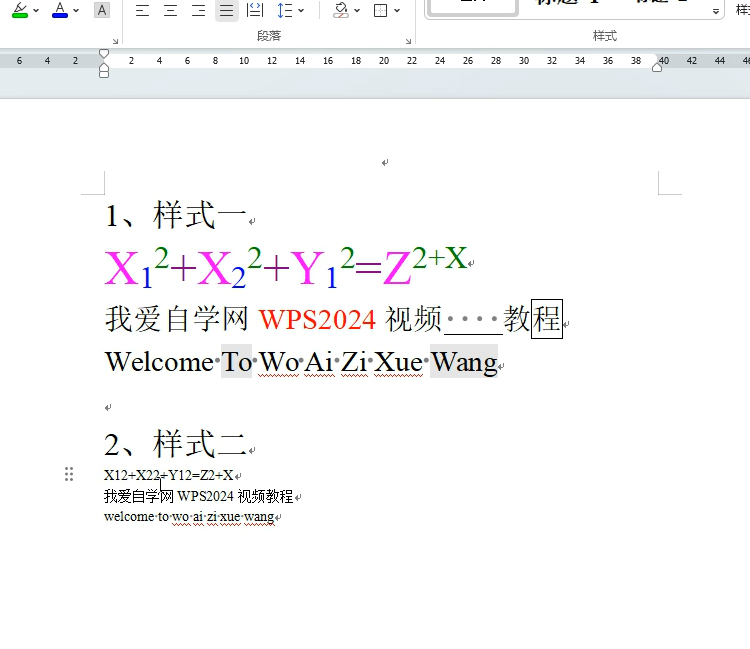
Task: Click the plain line 'X12+X22+Y12=Z2+X'
Action: pyautogui.click(x=168, y=475)
